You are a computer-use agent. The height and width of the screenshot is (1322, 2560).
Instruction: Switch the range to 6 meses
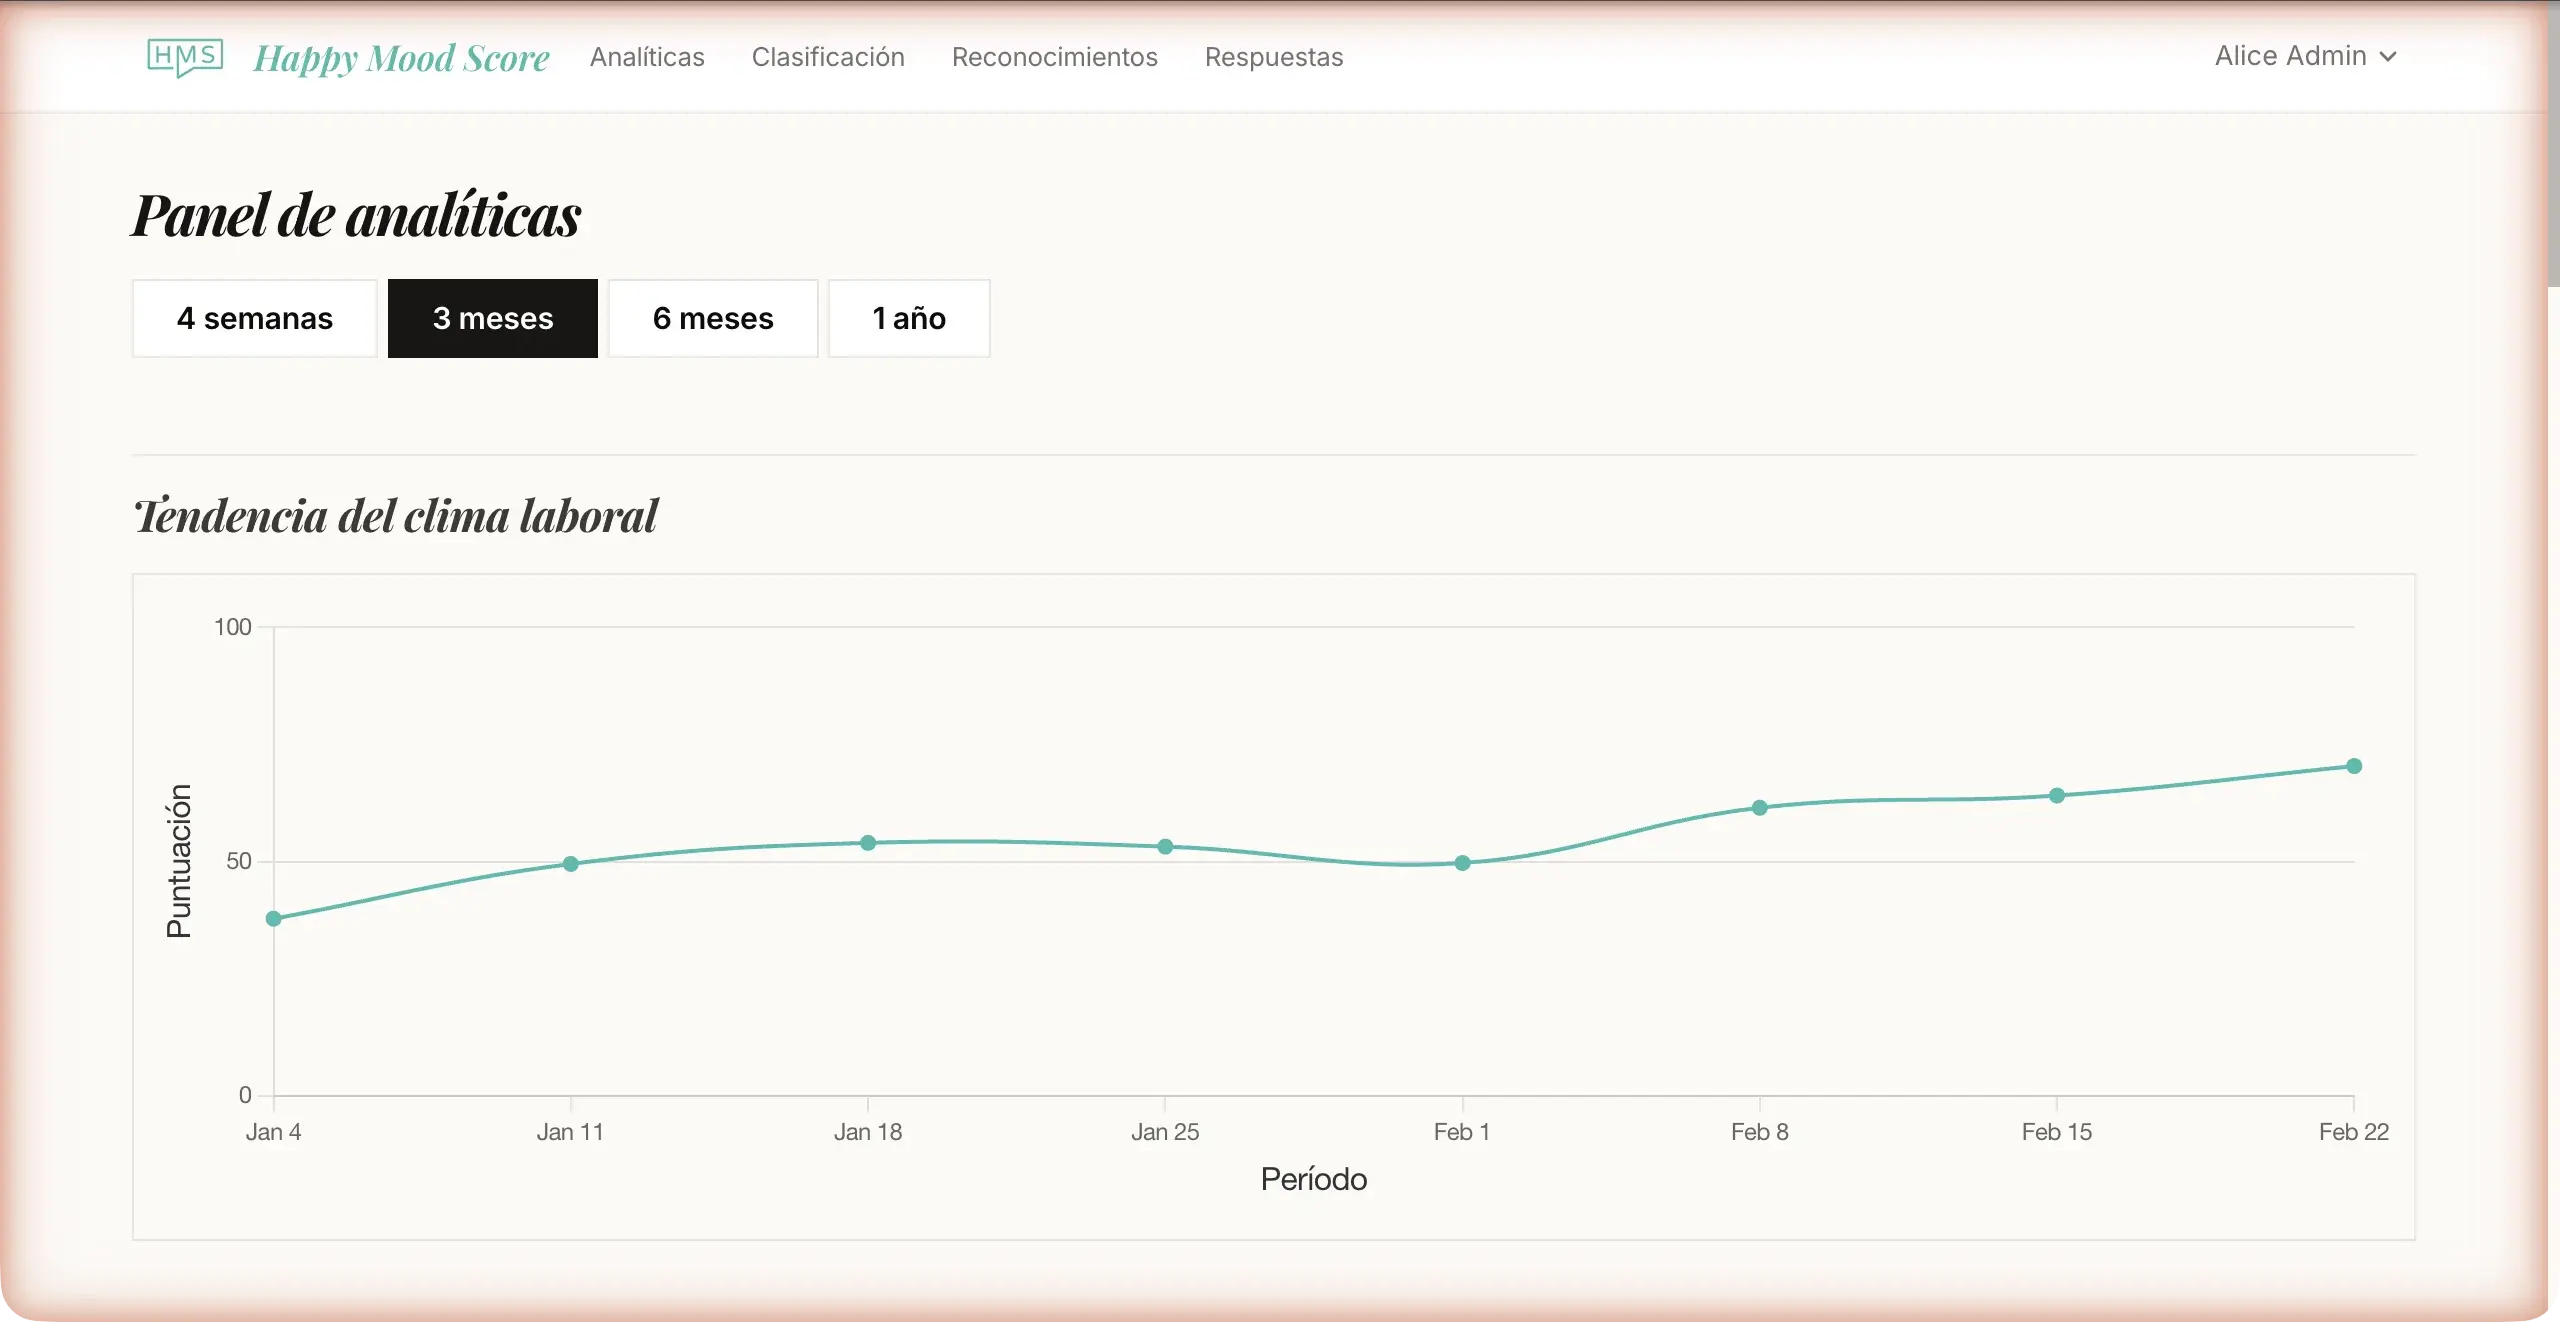(713, 318)
